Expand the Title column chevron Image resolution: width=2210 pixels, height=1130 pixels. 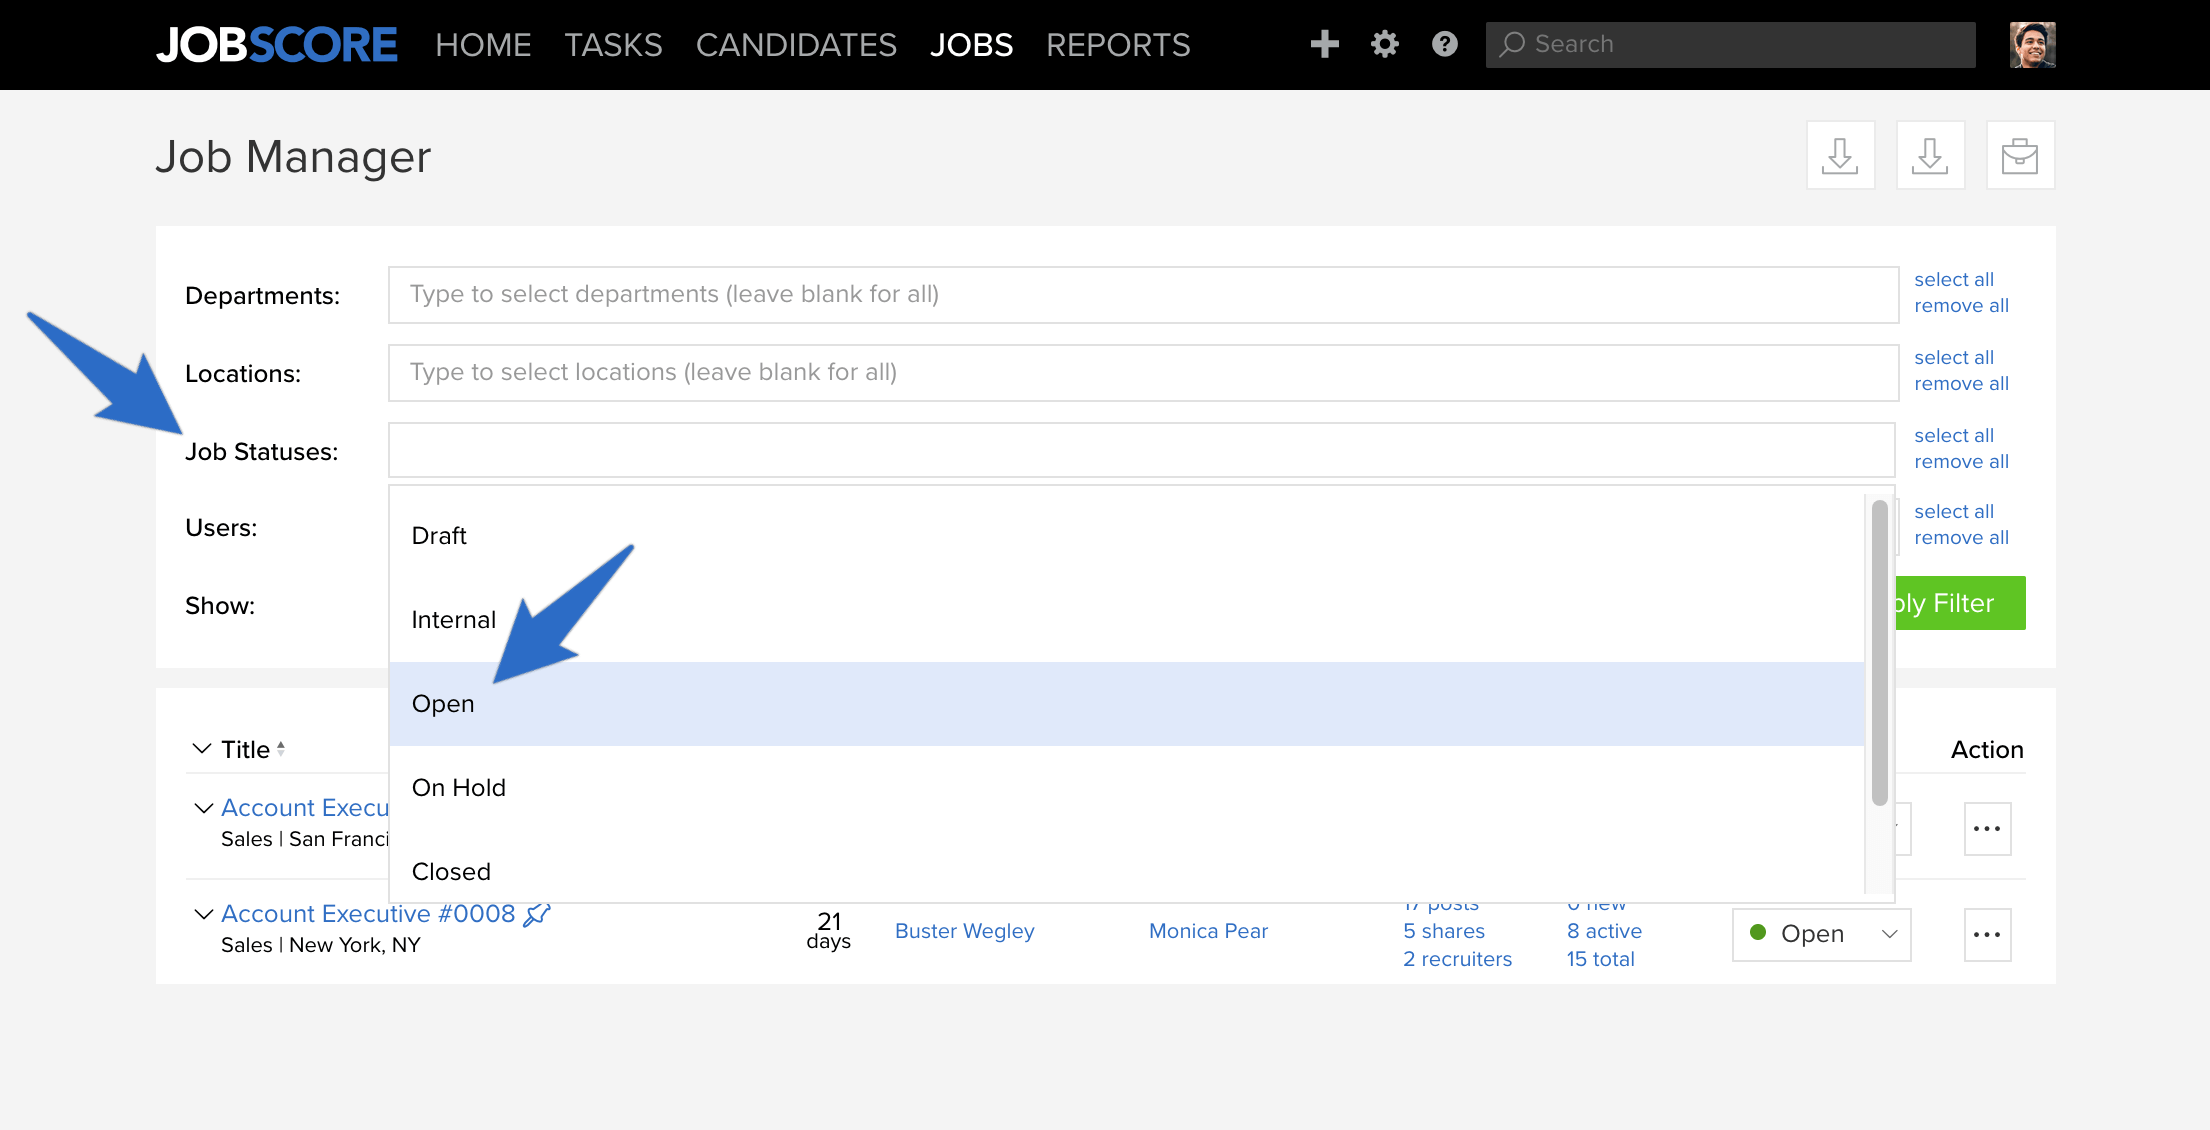point(202,749)
